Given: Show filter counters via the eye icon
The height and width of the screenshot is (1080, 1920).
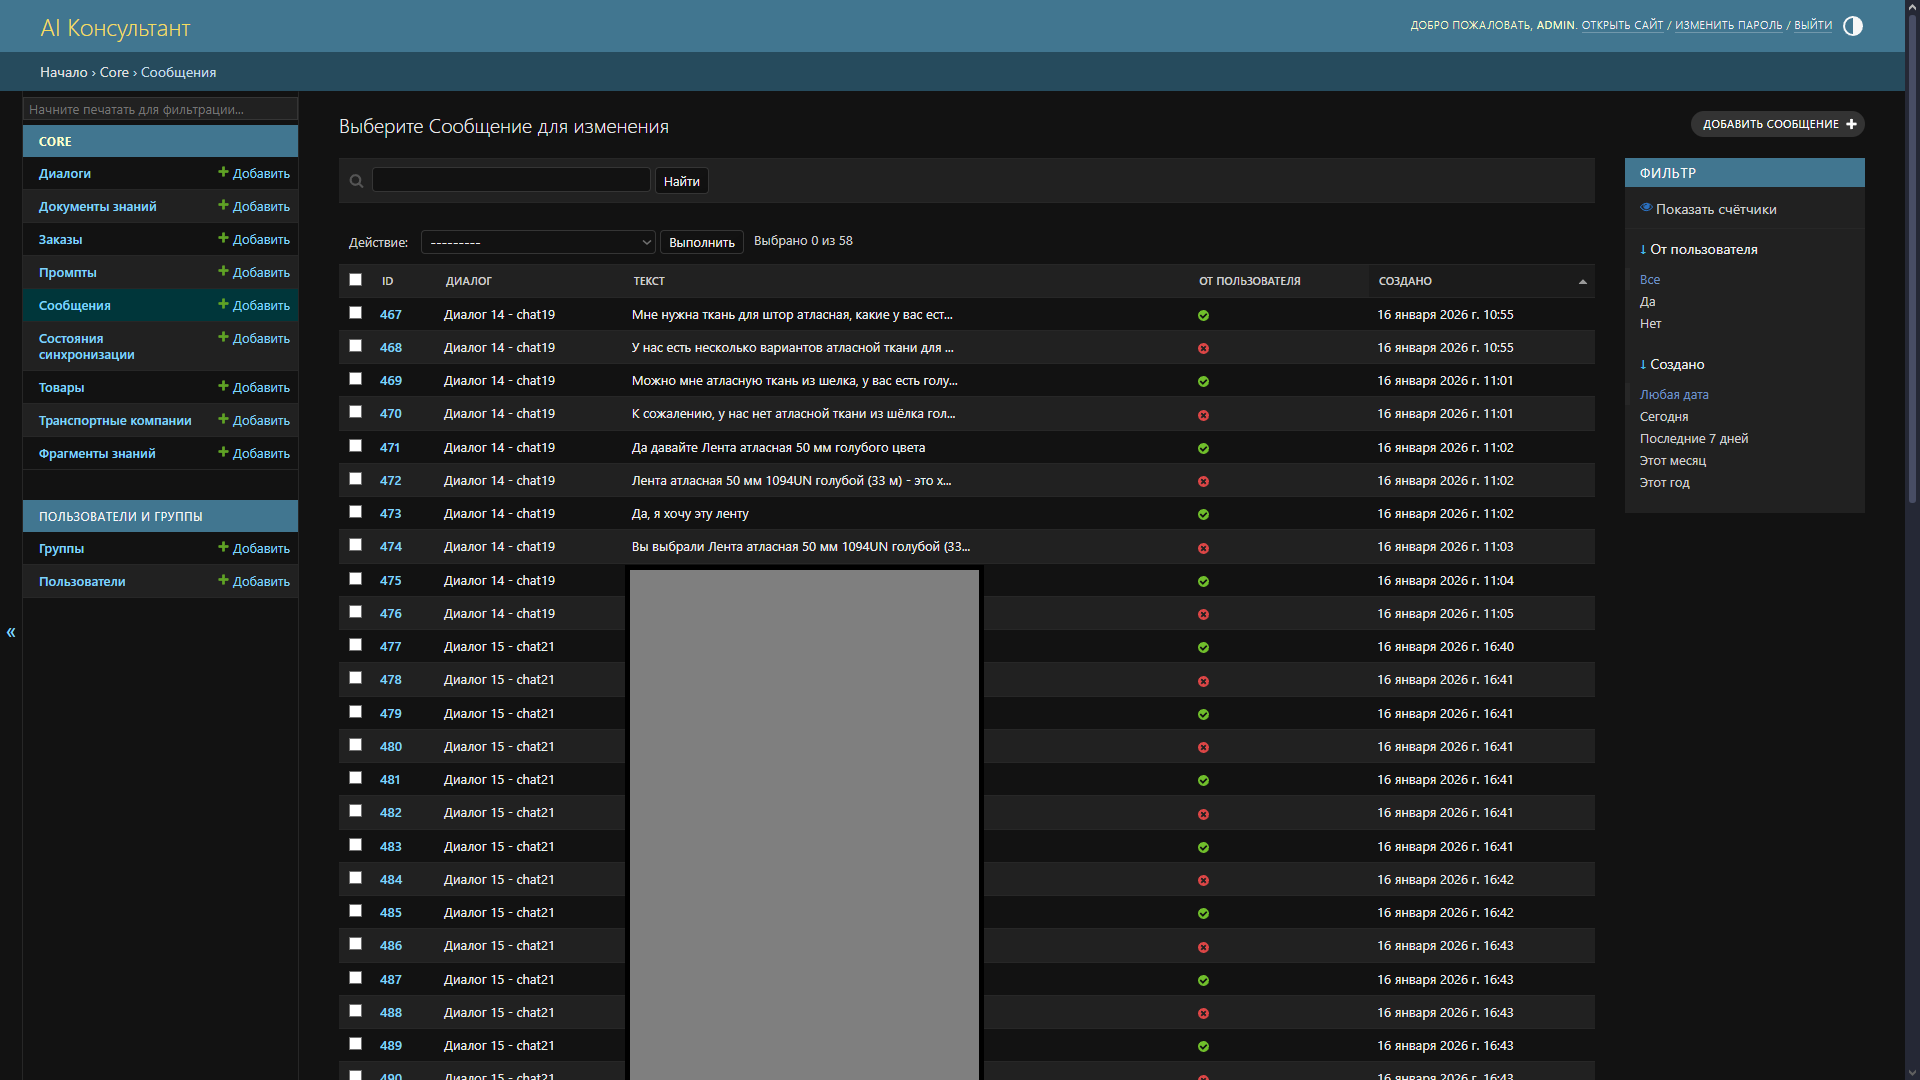Looking at the screenshot, I should pos(1646,208).
